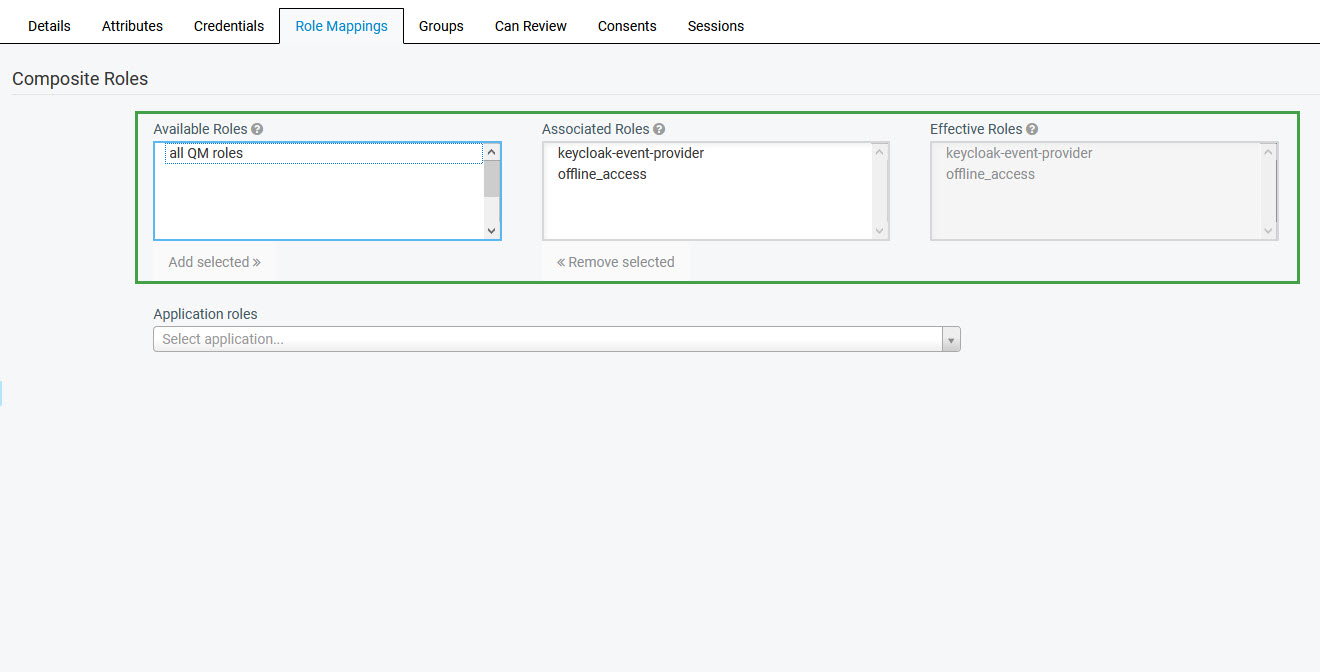Go to the Credentials tab

[229, 26]
